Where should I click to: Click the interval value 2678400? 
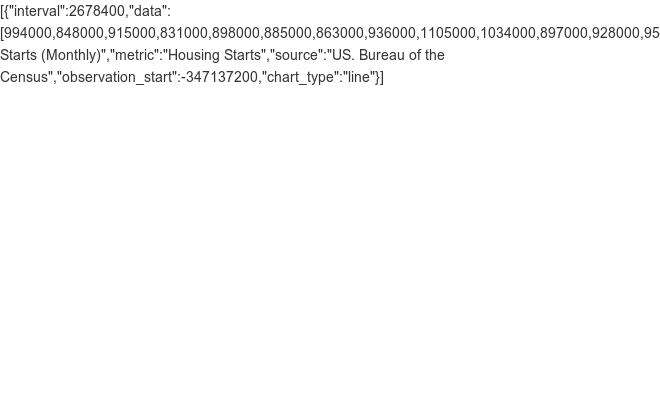point(97,11)
